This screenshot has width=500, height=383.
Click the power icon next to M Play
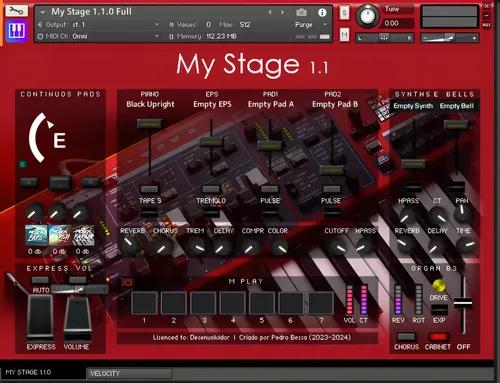click(128, 283)
